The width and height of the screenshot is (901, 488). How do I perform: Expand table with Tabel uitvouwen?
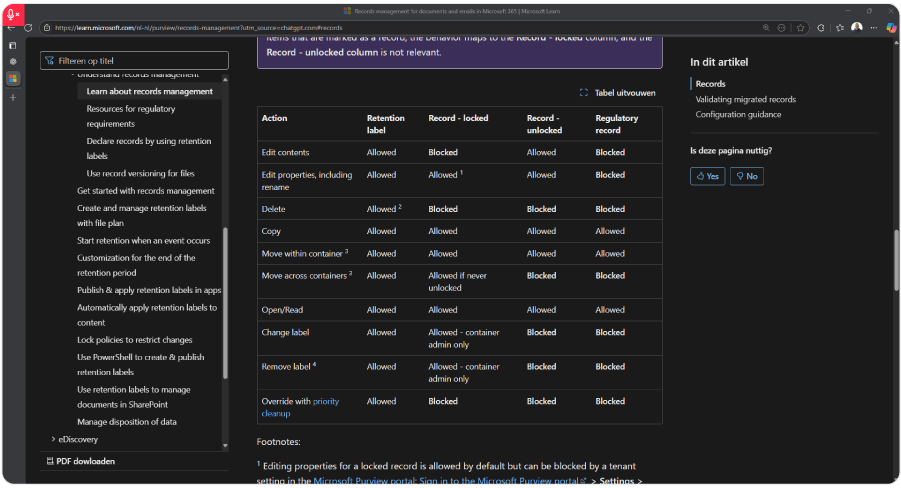tap(617, 93)
